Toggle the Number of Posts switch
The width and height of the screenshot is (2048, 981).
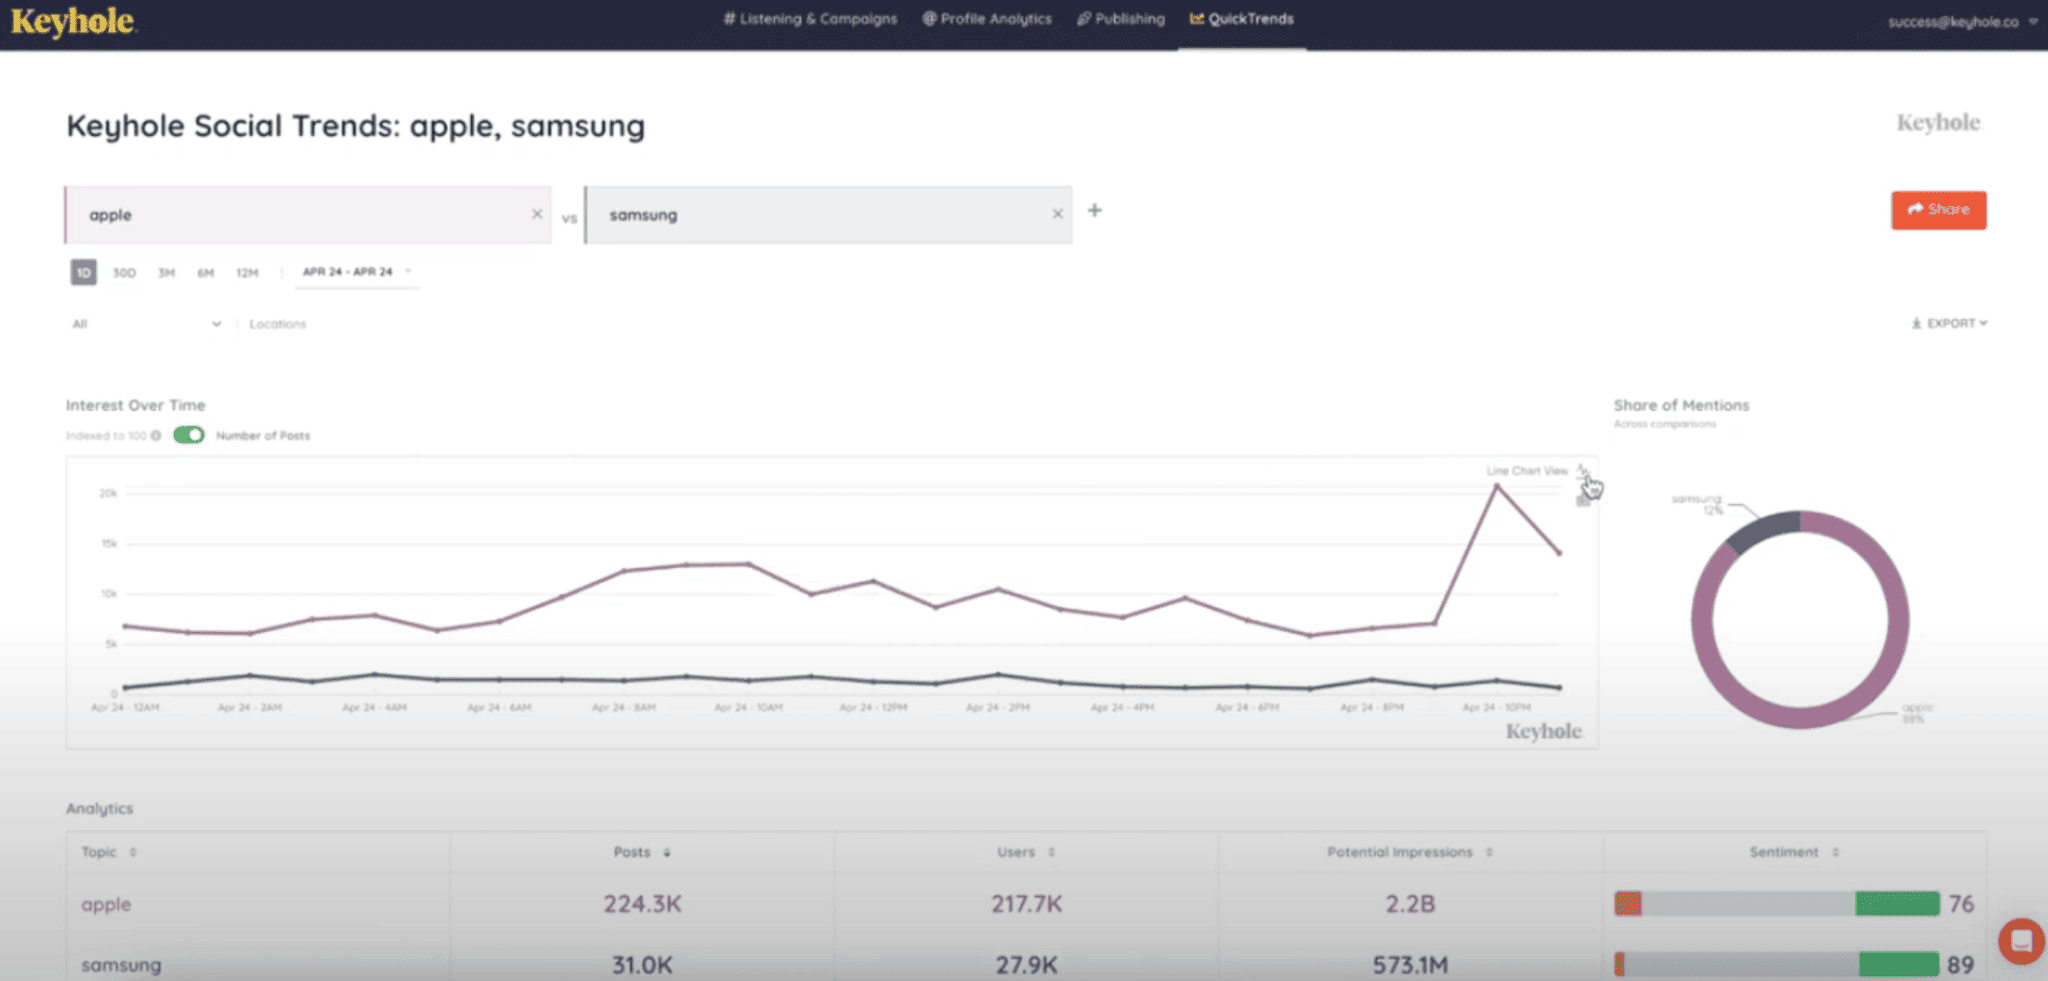click(188, 435)
